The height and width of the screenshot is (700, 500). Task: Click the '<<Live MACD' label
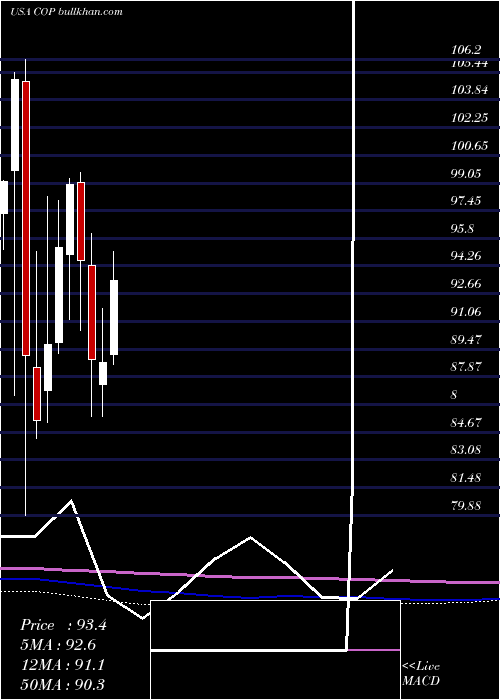click(421, 673)
